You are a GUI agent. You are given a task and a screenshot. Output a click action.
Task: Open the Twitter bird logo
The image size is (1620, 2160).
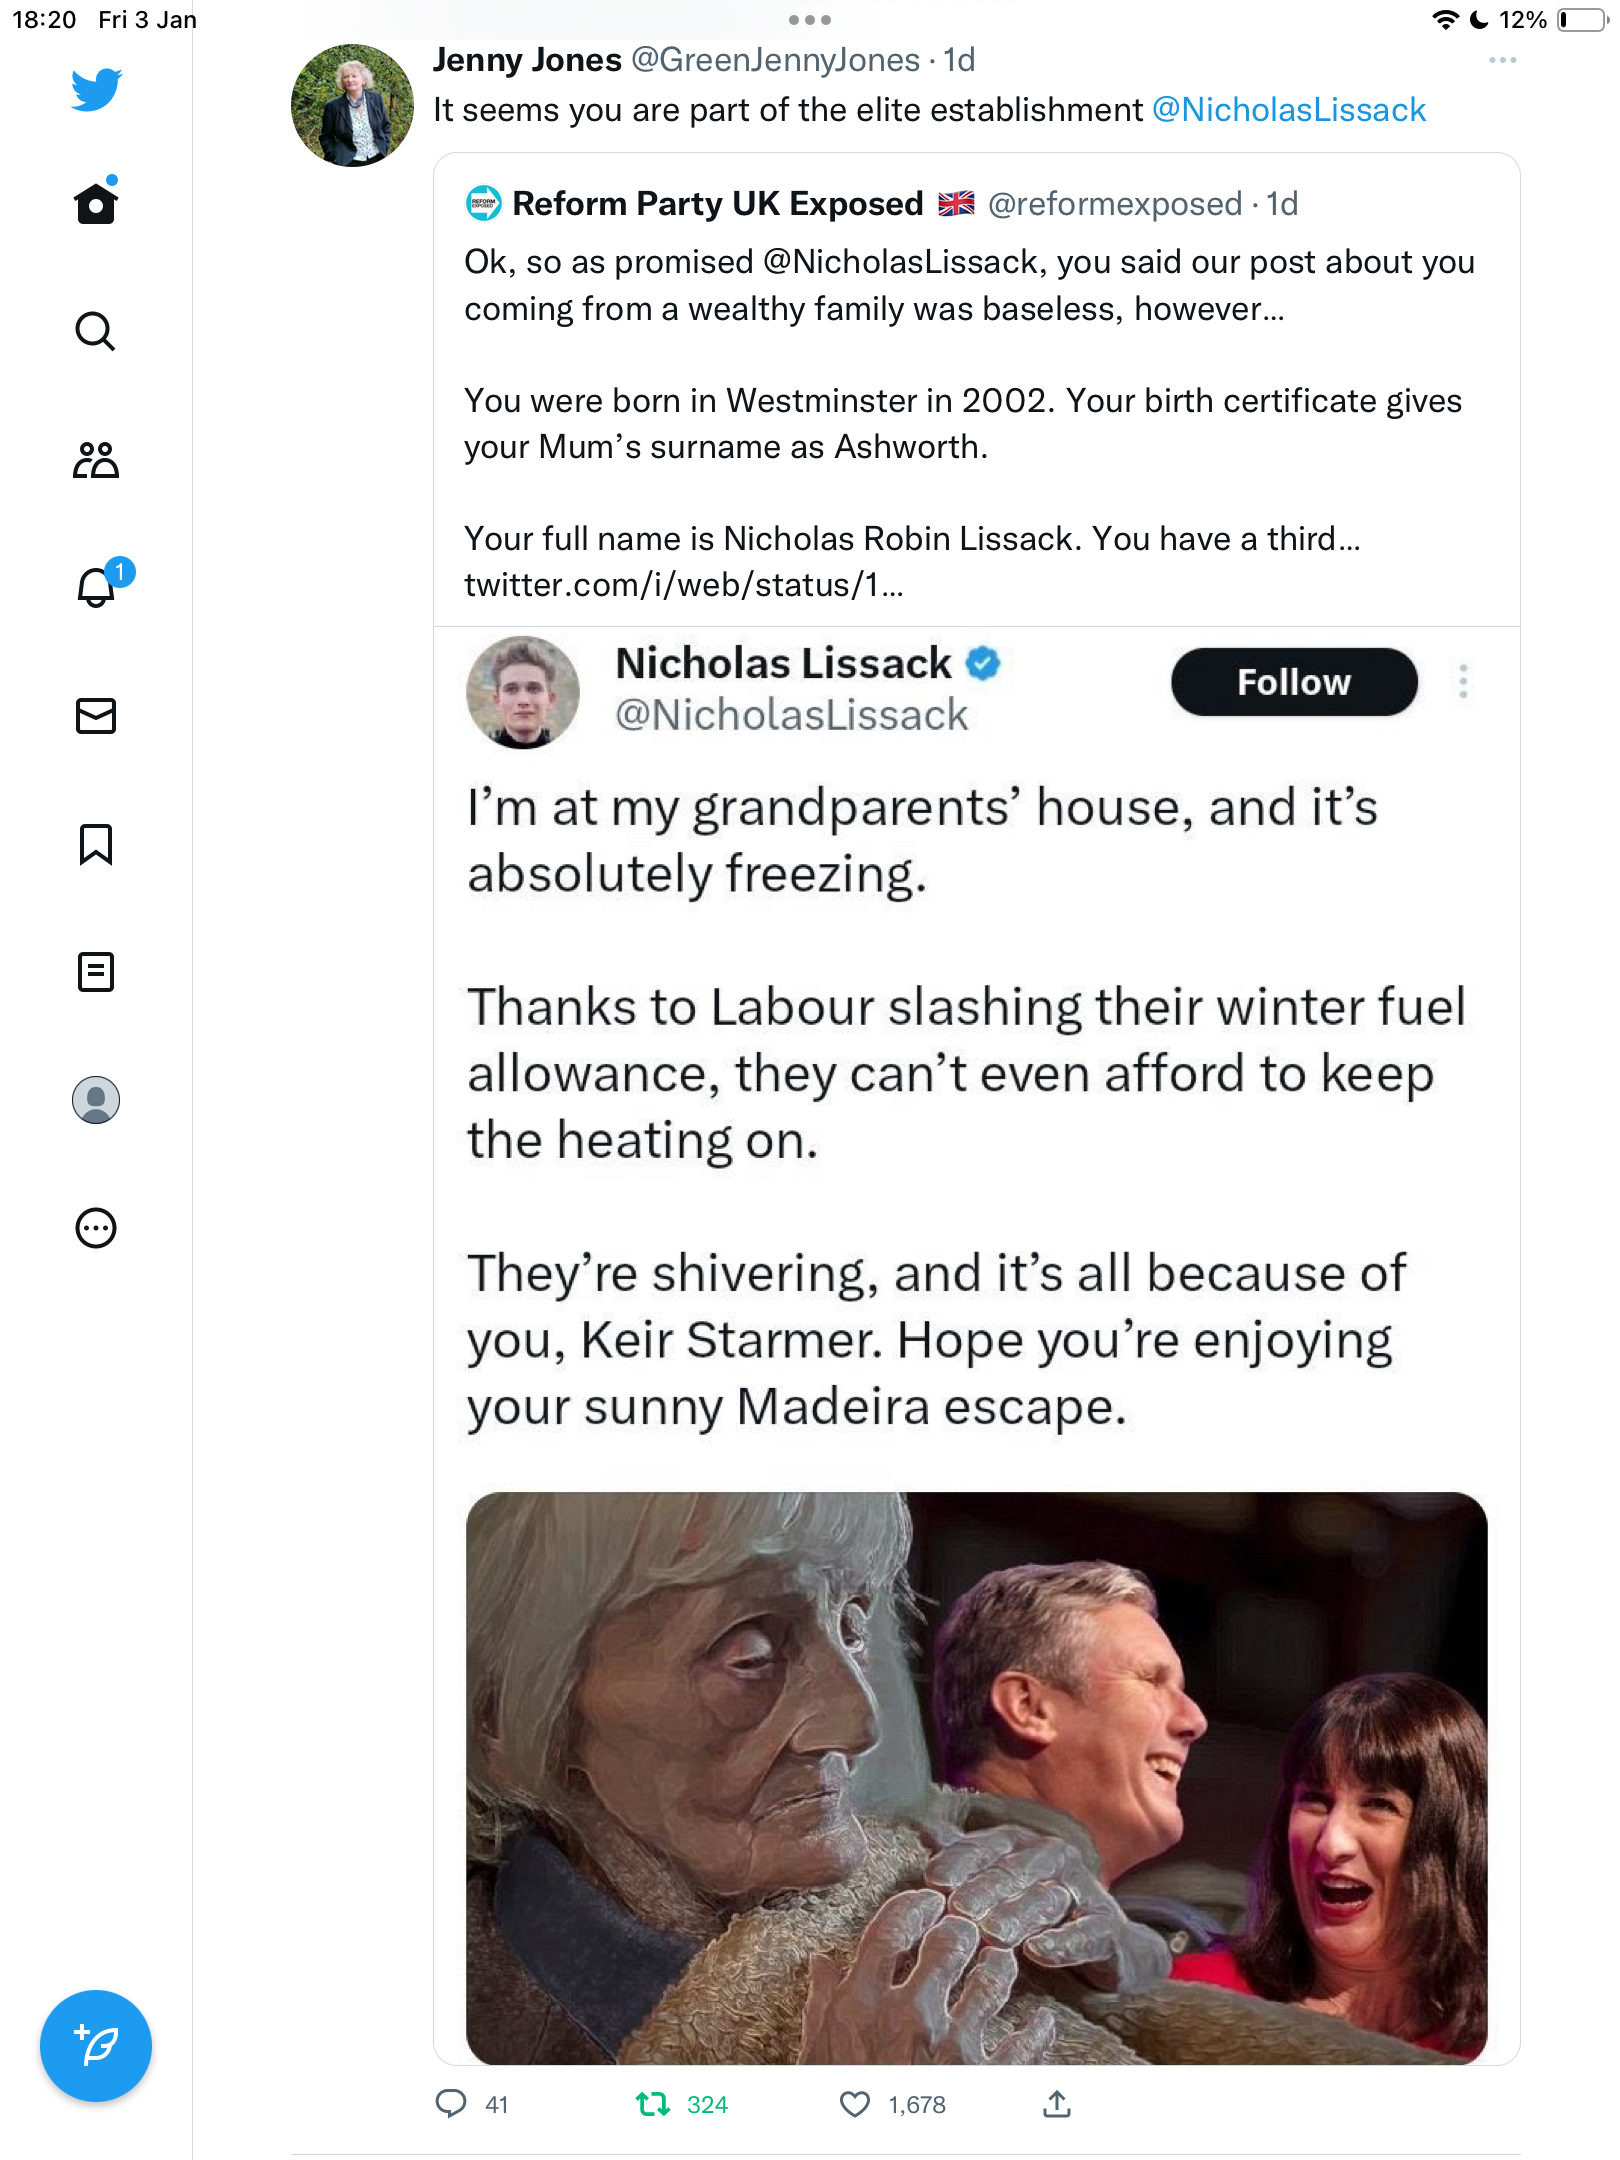96,89
